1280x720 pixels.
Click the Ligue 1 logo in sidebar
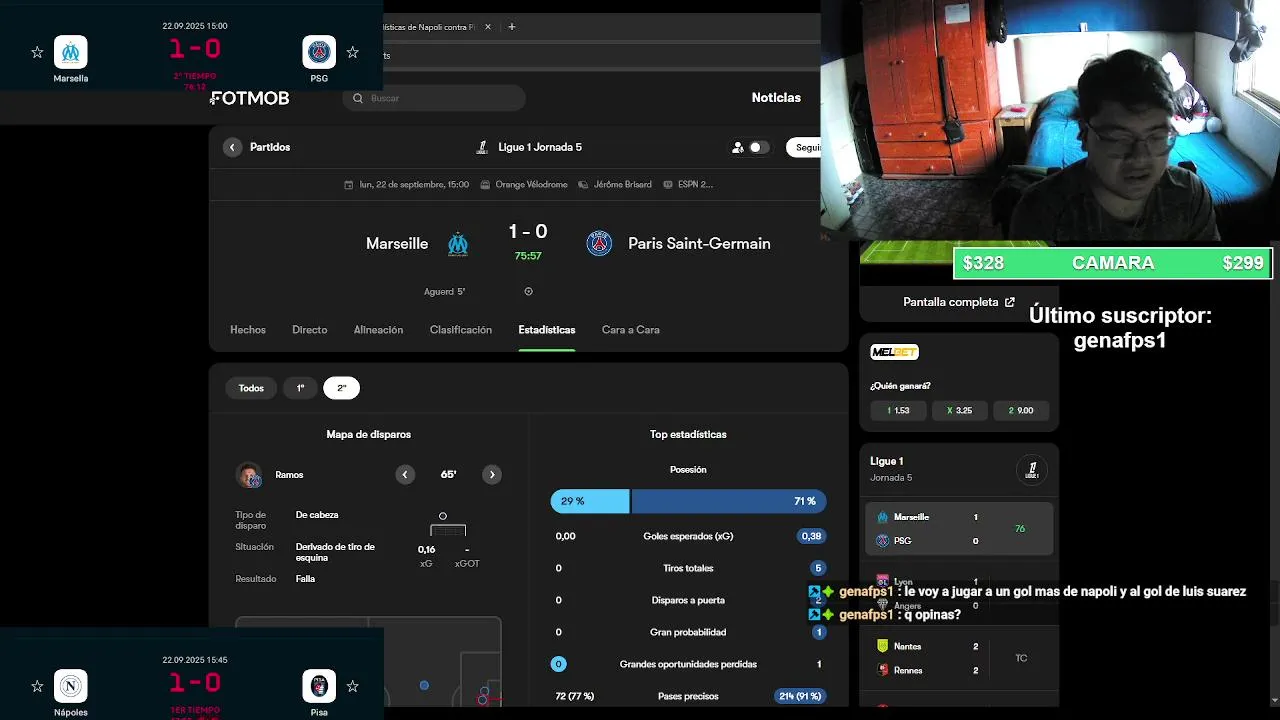pos(1032,469)
